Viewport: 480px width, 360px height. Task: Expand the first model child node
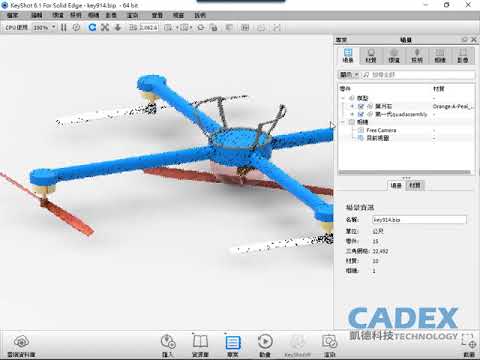coord(352,106)
